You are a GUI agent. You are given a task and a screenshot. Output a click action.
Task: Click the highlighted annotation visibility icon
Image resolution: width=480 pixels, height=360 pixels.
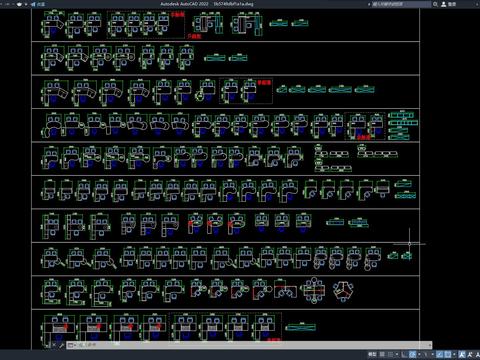tap(461, 354)
